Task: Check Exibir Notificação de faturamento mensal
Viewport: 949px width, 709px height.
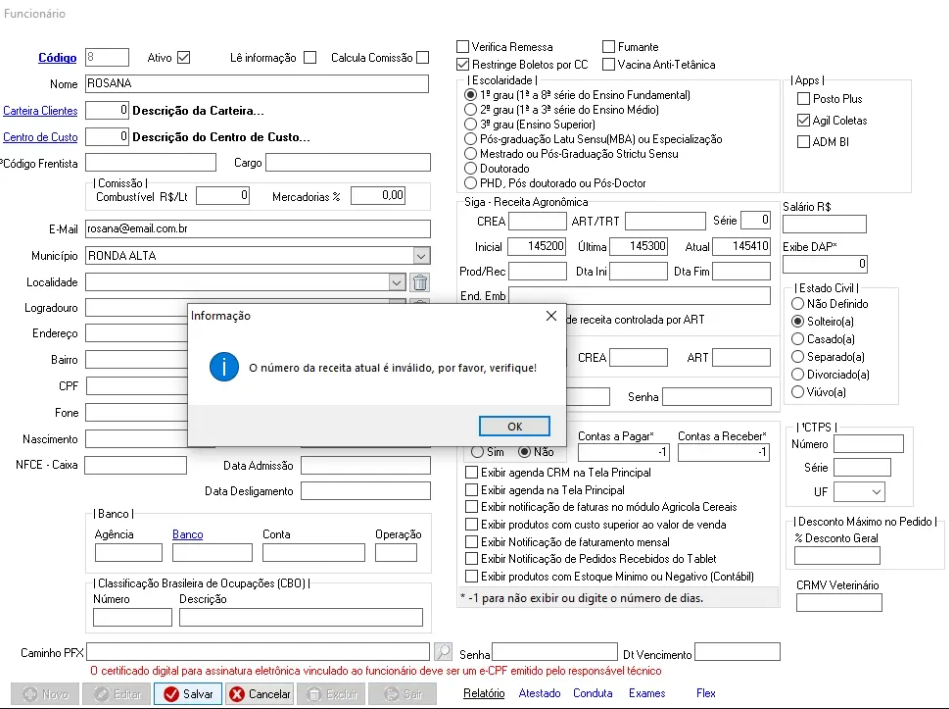Action: pyautogui.click(x=471, y=542)
